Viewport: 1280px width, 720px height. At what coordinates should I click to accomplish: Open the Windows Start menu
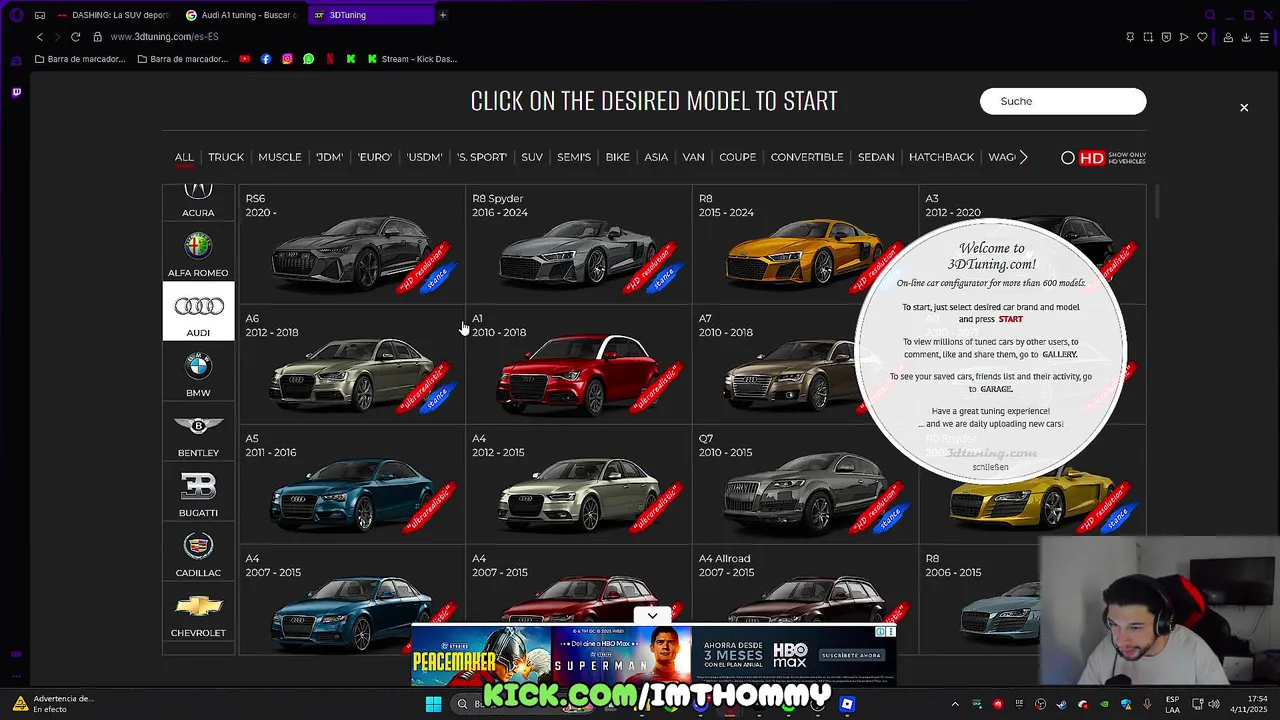[x=433, y=704]
